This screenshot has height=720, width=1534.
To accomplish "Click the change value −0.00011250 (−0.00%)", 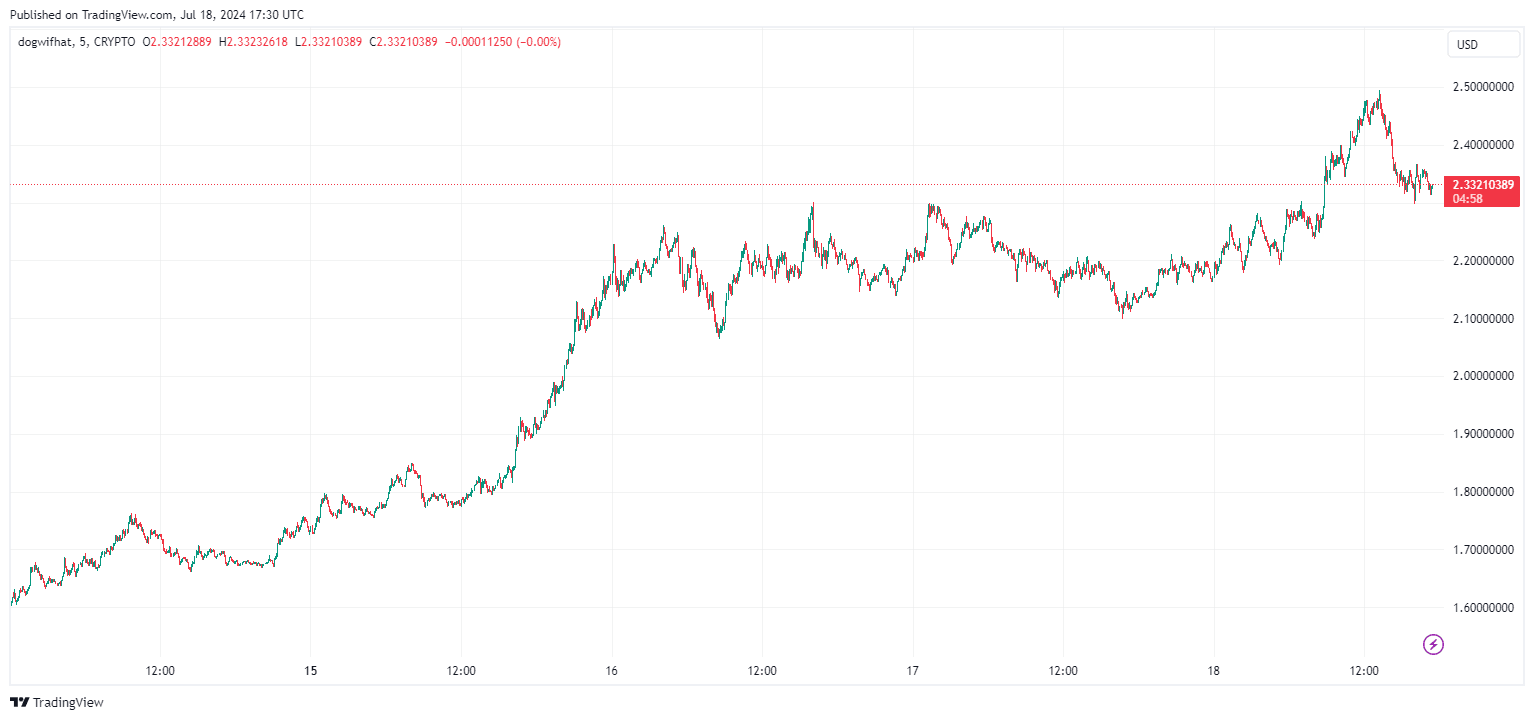I will [503, 42].
